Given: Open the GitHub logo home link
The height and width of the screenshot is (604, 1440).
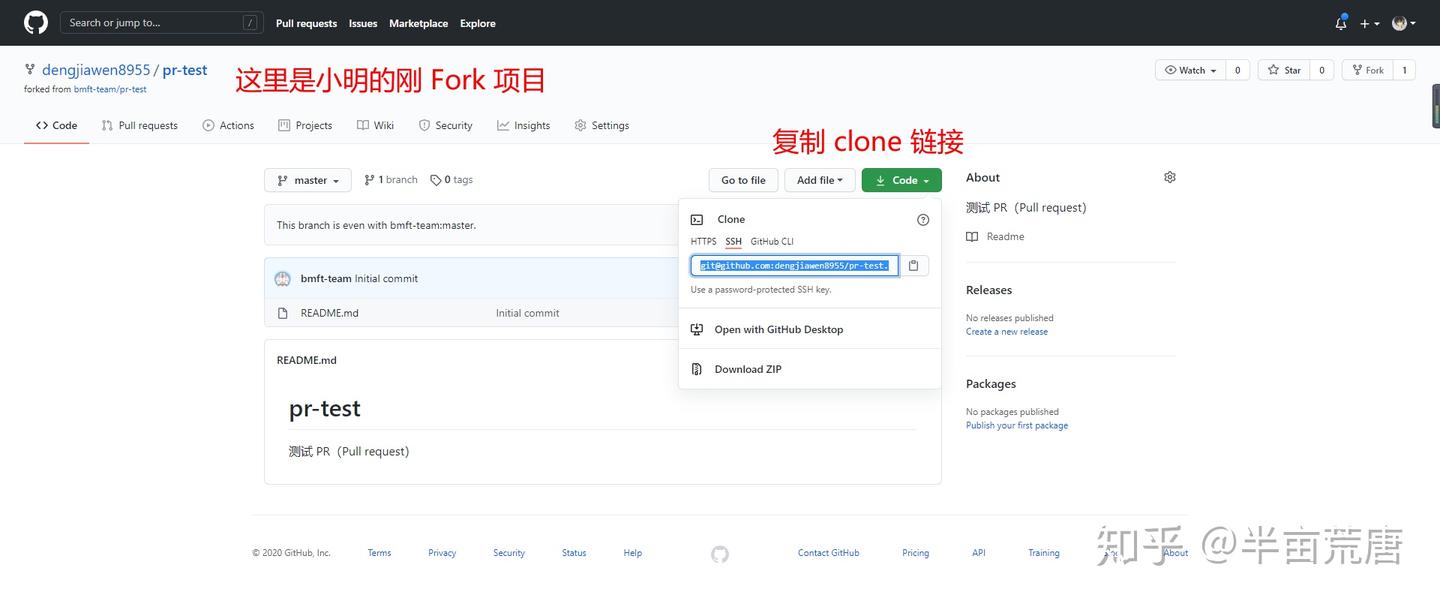Looking at the screenshot, I should (x=35, y=22).
